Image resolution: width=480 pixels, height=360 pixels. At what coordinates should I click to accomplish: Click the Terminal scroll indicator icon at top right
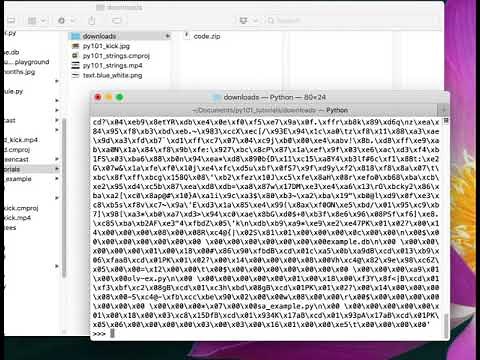pos(446,121)
